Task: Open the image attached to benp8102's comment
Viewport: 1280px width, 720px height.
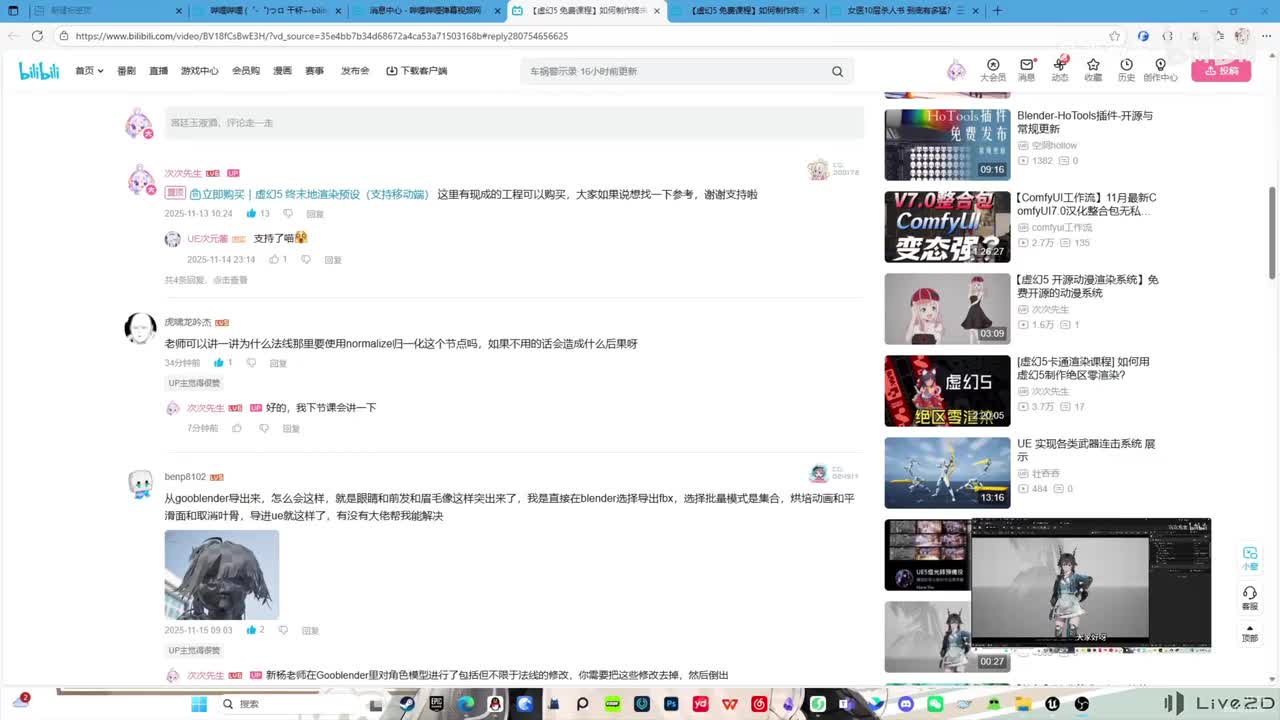Action: coord(221,574)
